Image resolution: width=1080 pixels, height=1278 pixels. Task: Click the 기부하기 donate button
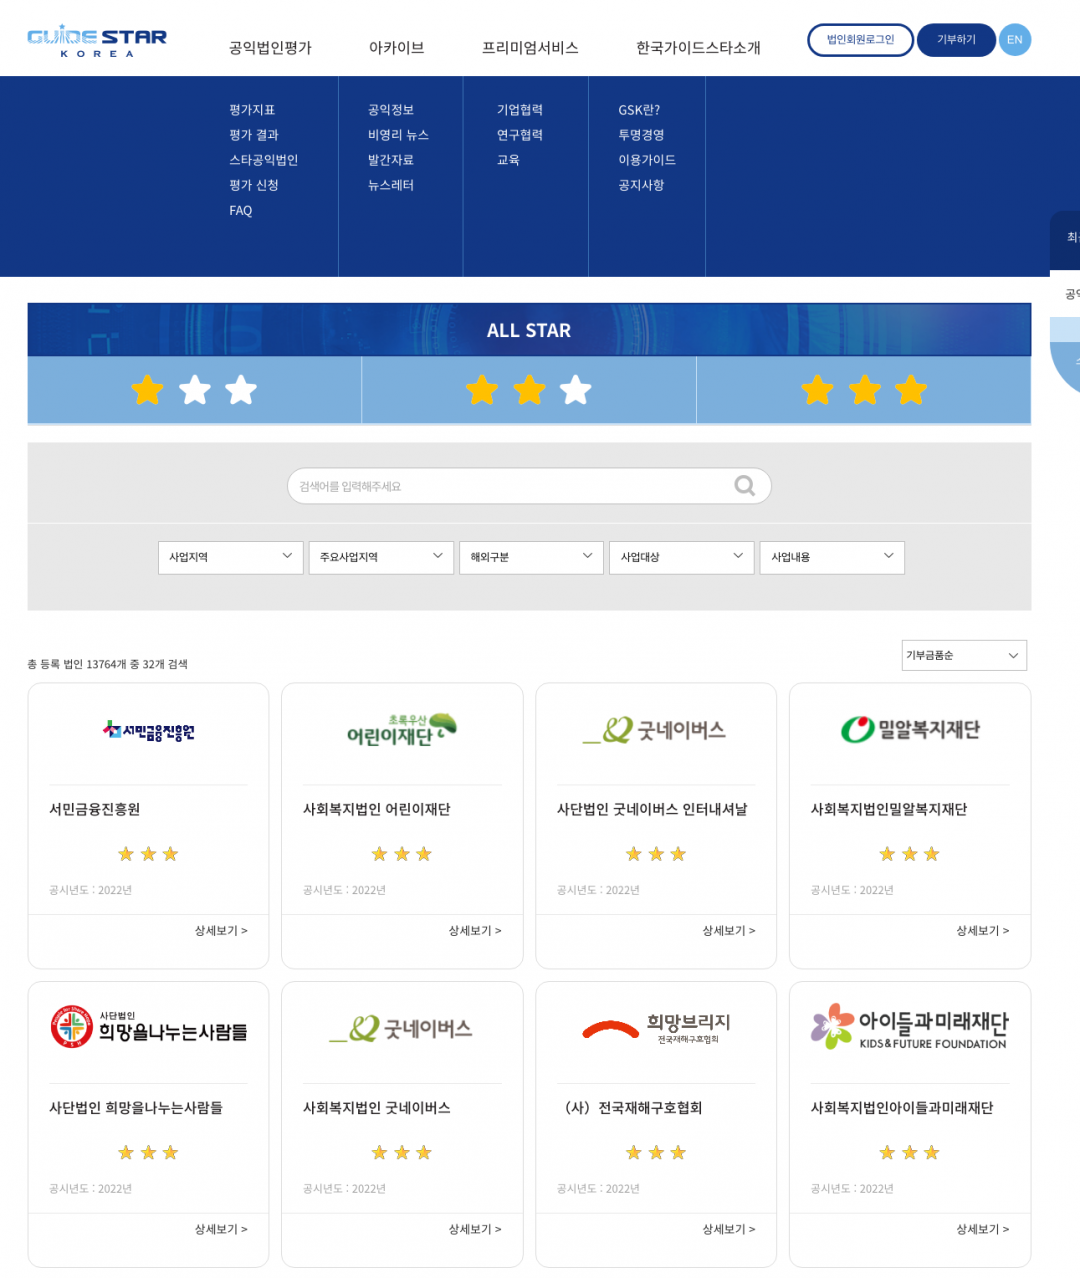click(956, 40)
